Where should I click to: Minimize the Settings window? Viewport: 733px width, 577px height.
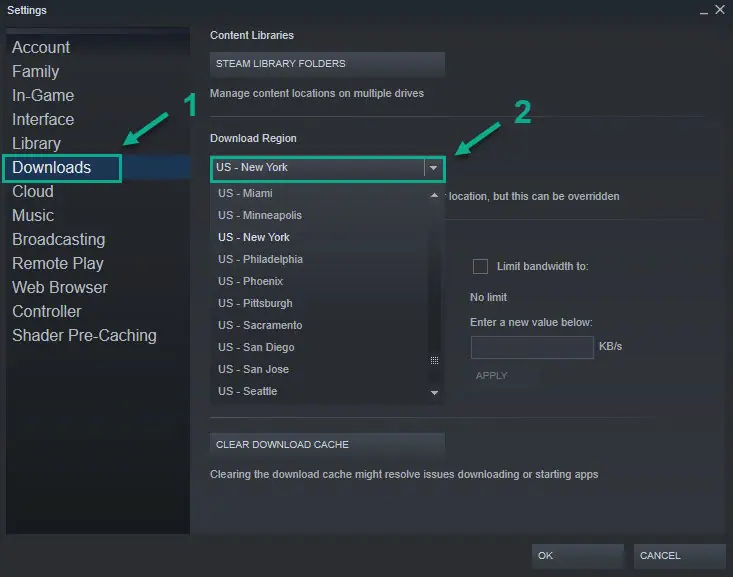coord(704,11)
